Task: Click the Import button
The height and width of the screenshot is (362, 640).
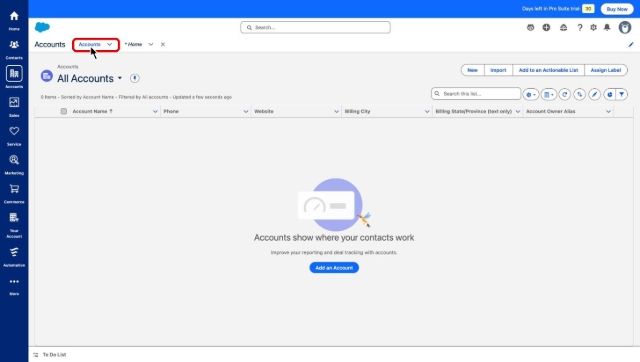Action: [498, 70]
